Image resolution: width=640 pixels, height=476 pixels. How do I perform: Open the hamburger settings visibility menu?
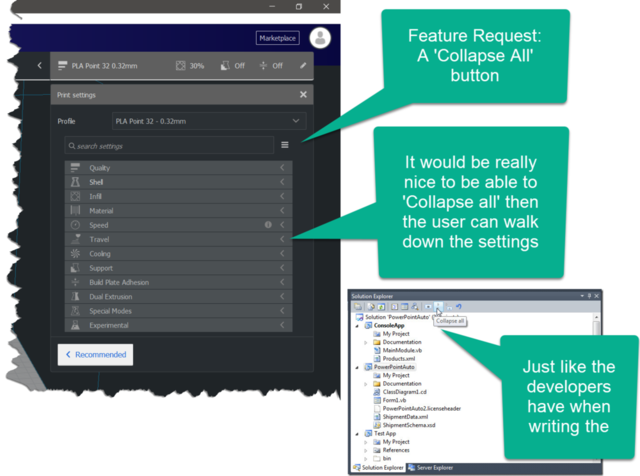(x=285, y=145)
